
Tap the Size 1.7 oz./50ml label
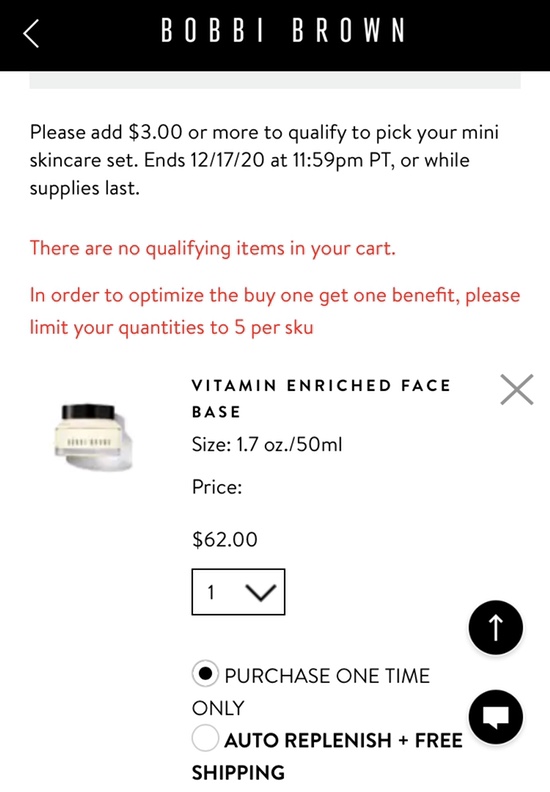click(267, 444)
